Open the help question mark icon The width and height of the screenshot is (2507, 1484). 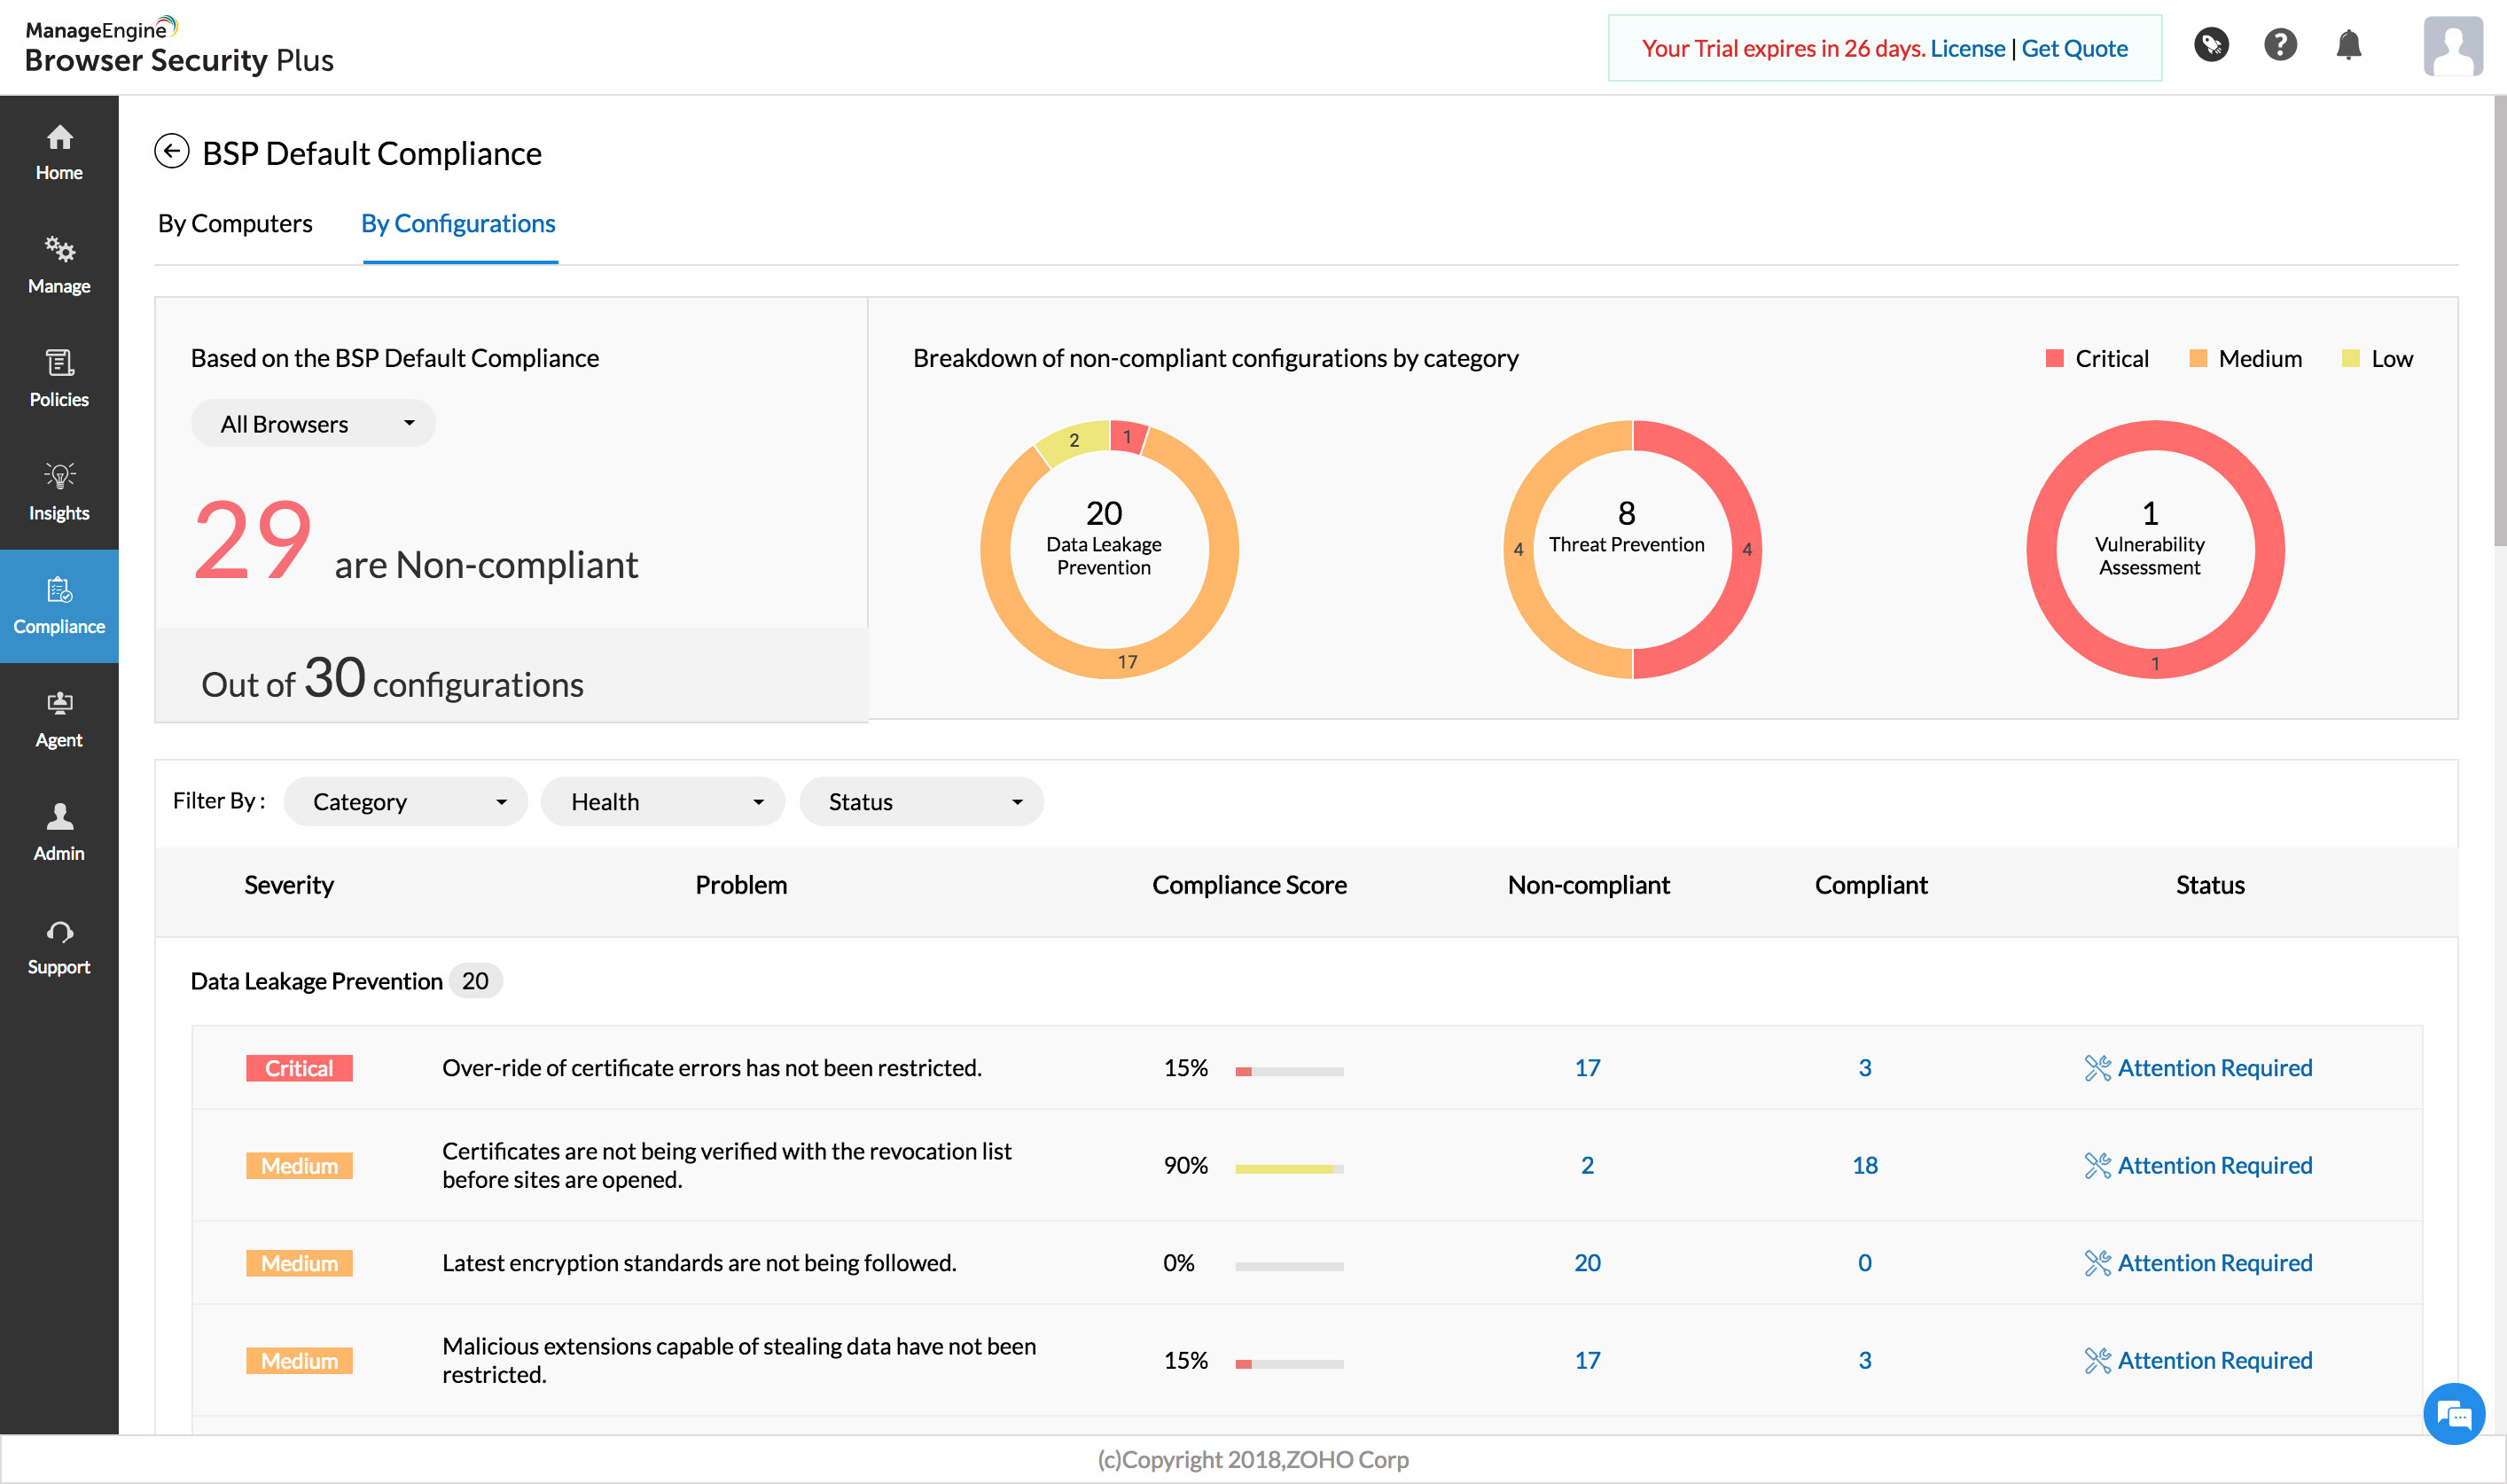(2280, 46)
